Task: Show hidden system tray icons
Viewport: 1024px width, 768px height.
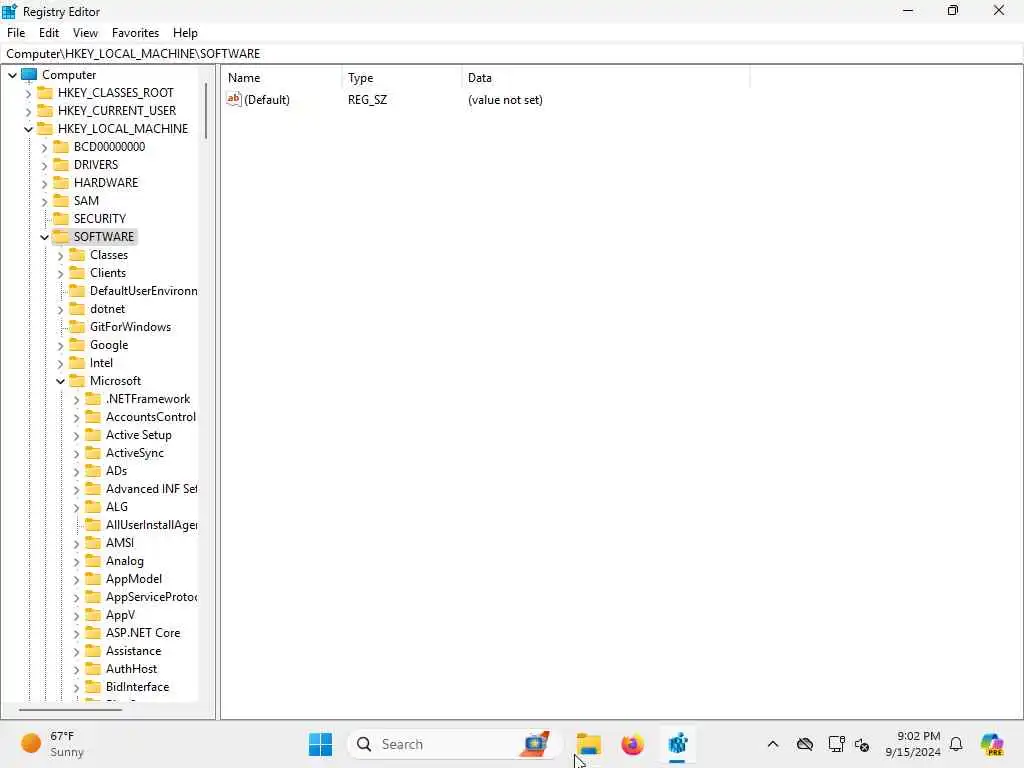Action: click(x=773, y=744)
